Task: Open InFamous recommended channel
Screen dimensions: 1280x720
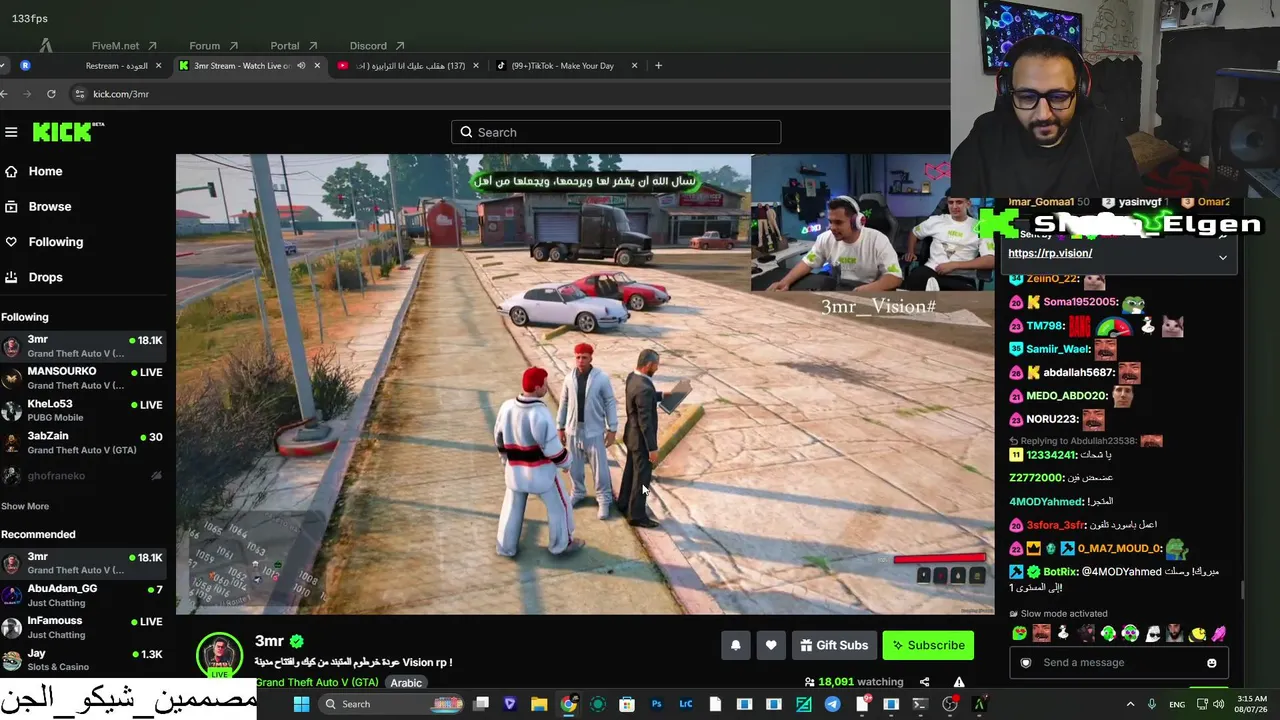Action: tap(83, 627)
